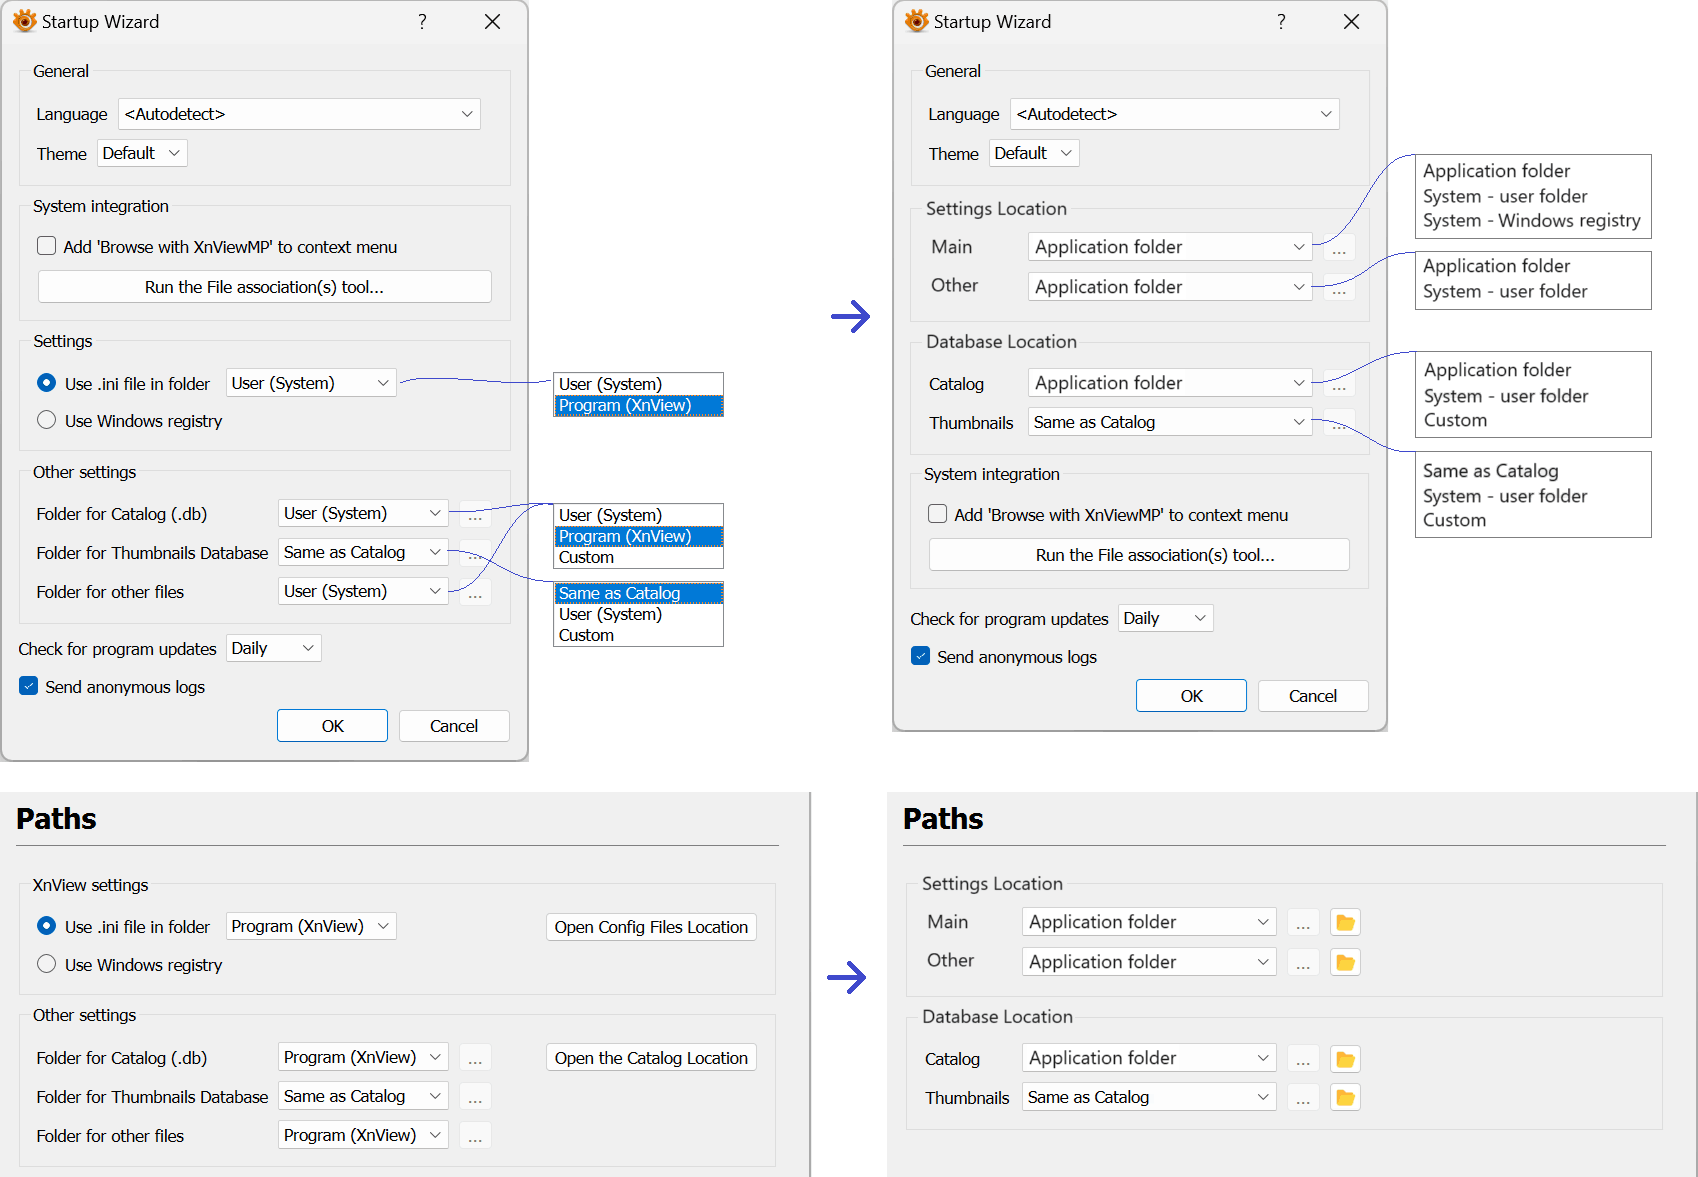The image size is (1698, 1177).
Task: Click OK button in right Startup Wizard
Action: (x=1191, y=696)
